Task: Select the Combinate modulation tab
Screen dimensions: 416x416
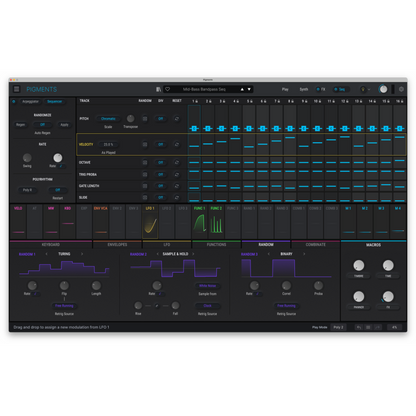Action: click(315, 245)
